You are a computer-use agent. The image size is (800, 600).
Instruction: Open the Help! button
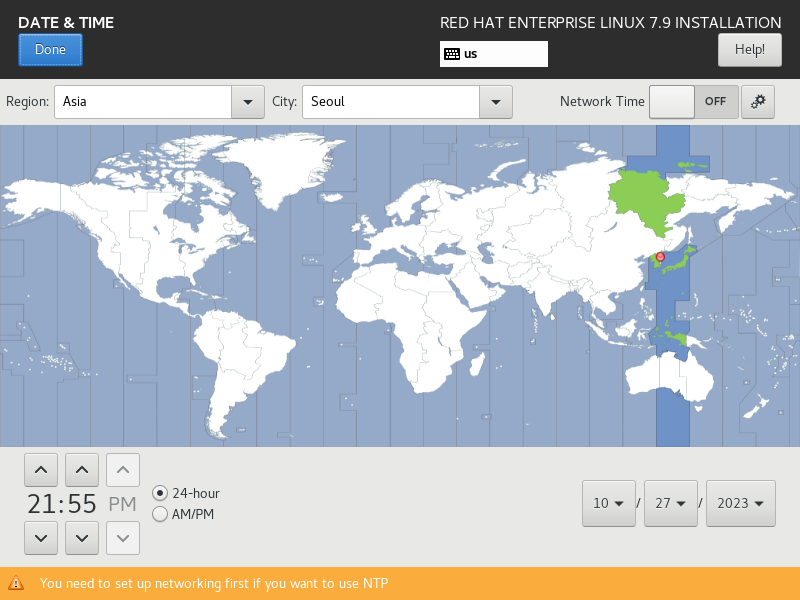[749, 49]
